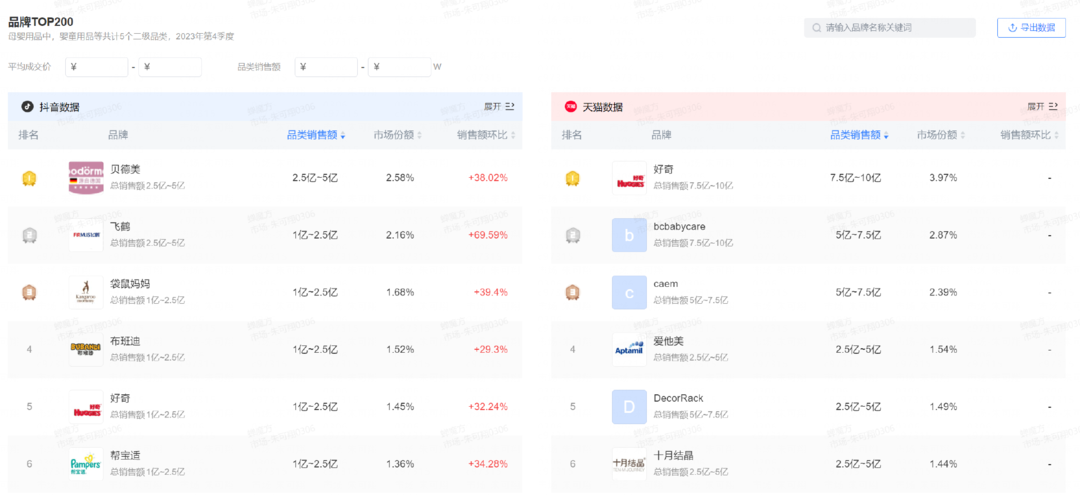Sort Tmall table by 品类销售额
Viewport: 1080px width, 495px height.
[x=859, y=135]
